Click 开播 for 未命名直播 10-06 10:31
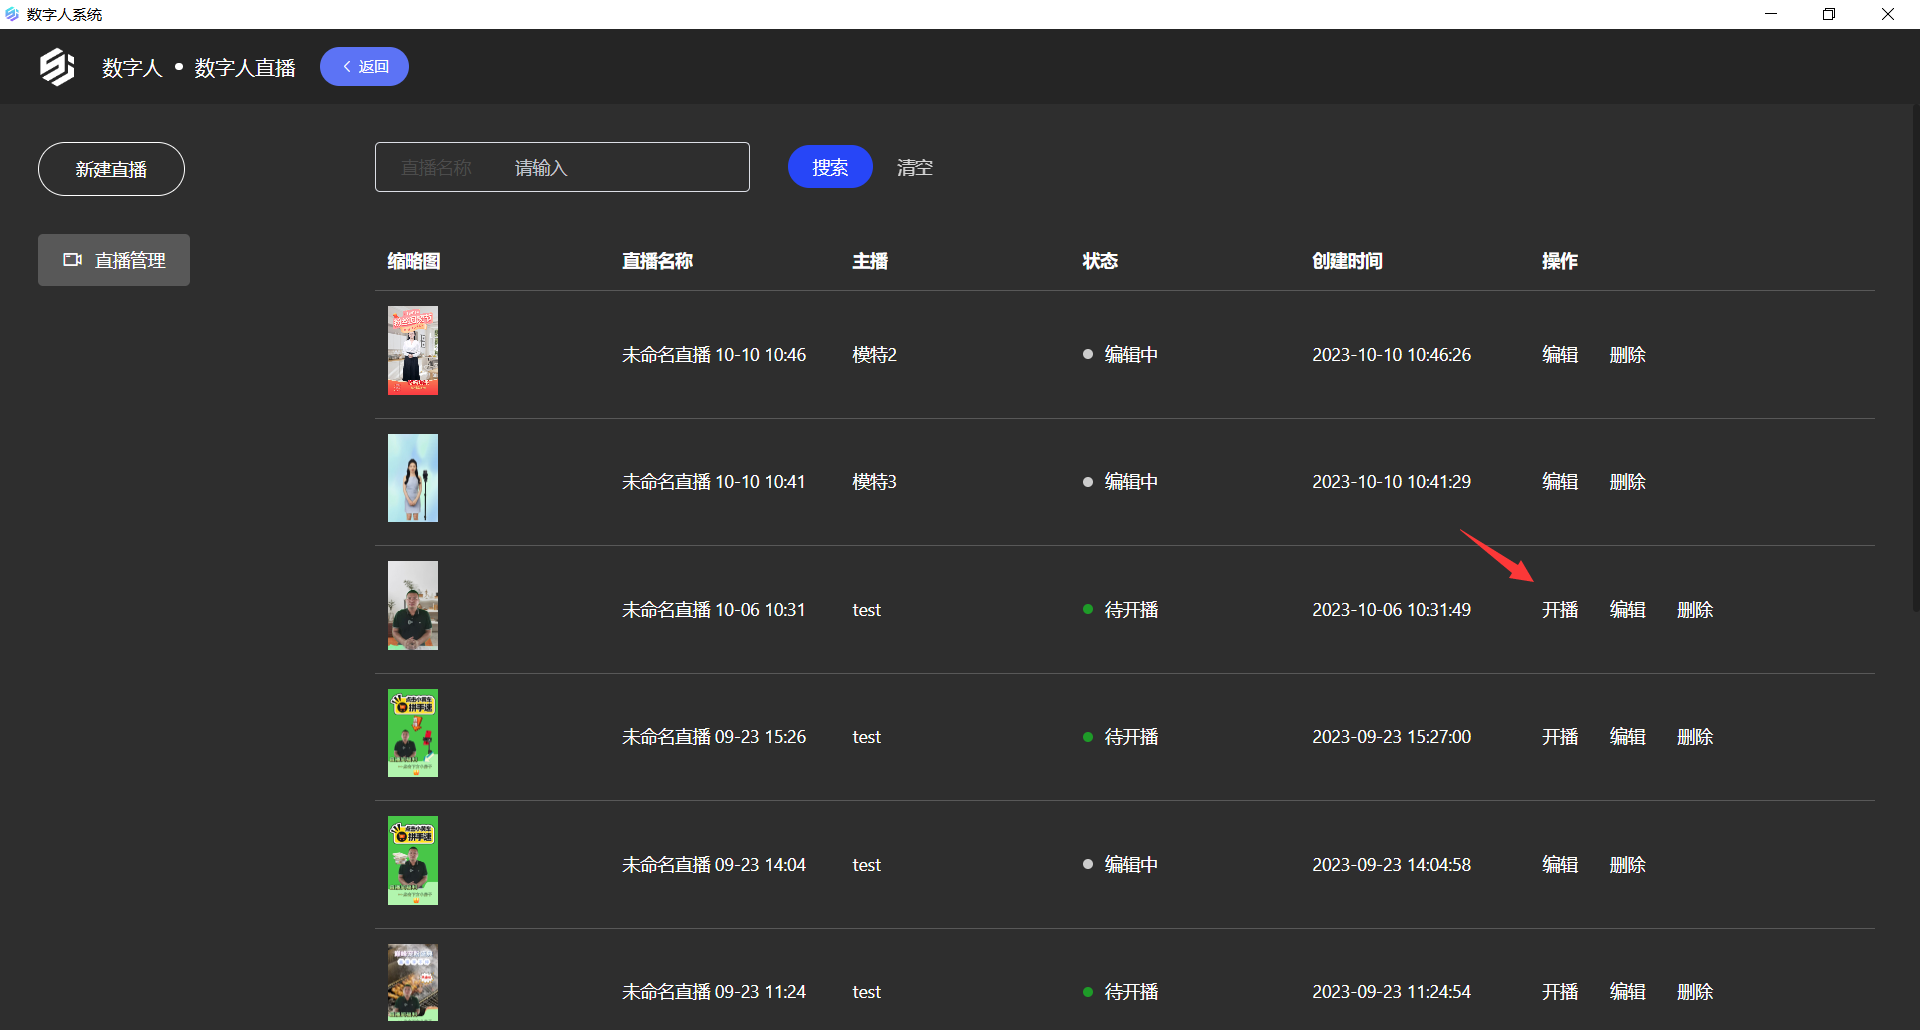1920x1030 pixels. click(x=1560, y=610)
